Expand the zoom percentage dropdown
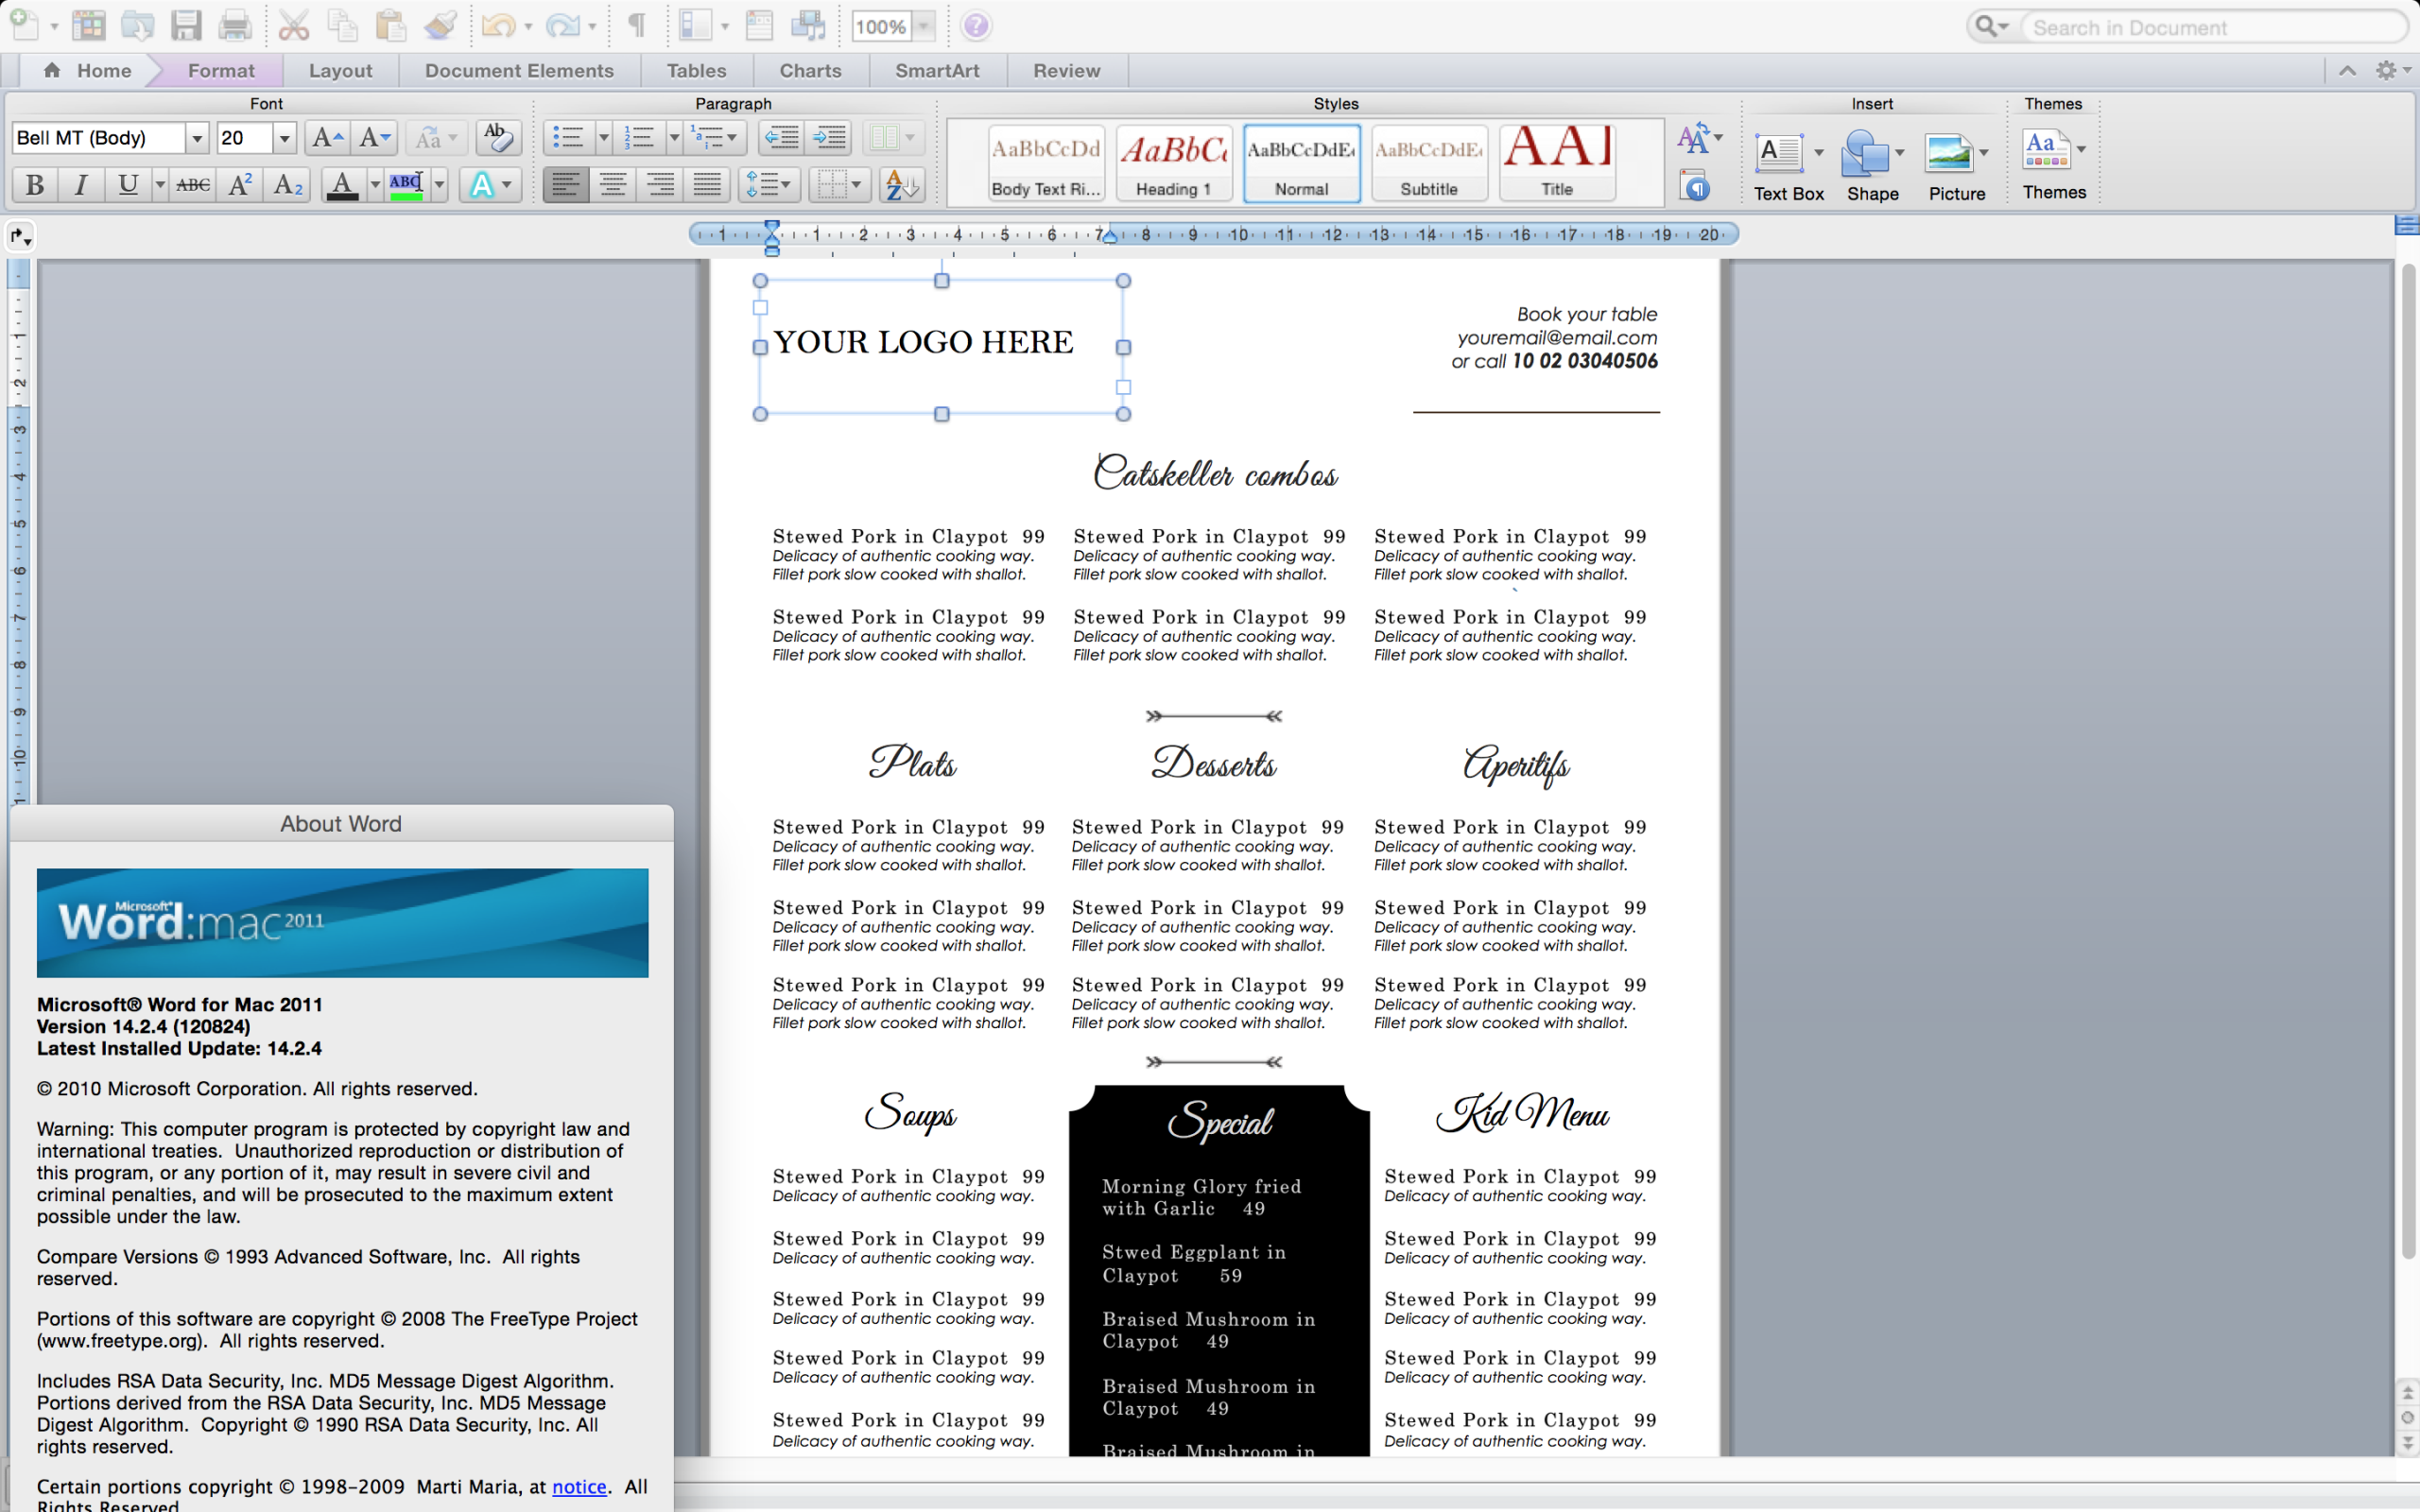Viewport: 2420px width, 1512px height. tap(924, 27)
